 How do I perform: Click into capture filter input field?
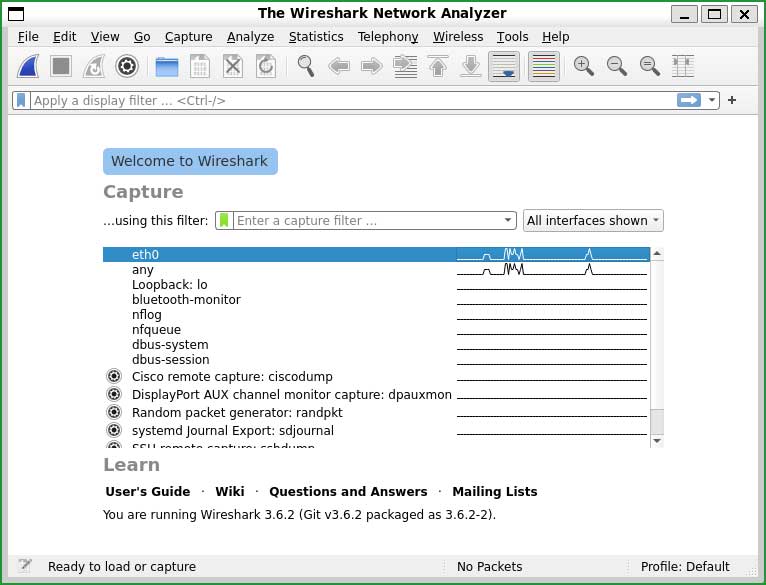pos(367,220)
